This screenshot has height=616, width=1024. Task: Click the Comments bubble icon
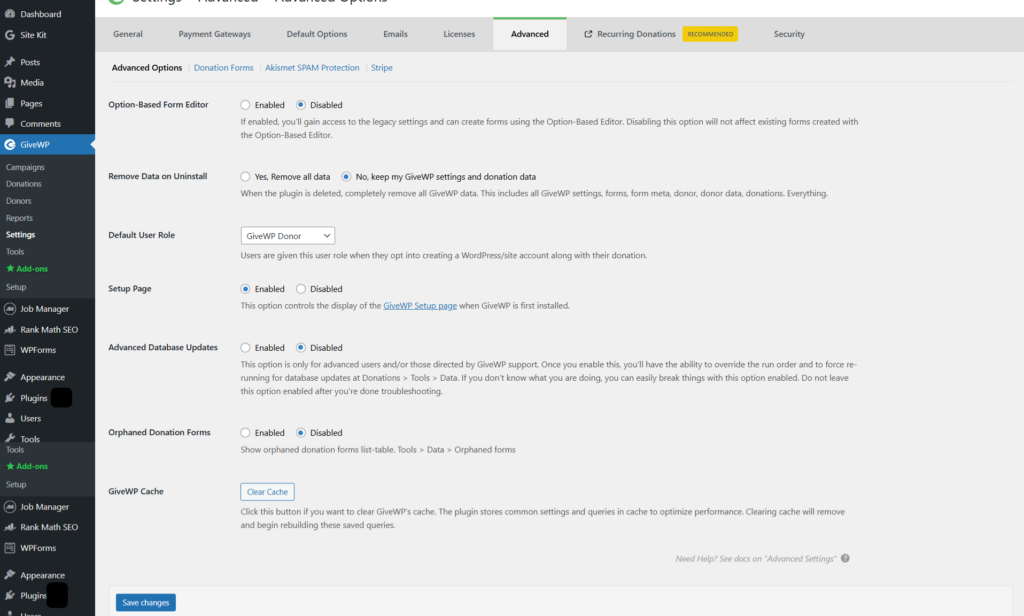coord(10,123)
